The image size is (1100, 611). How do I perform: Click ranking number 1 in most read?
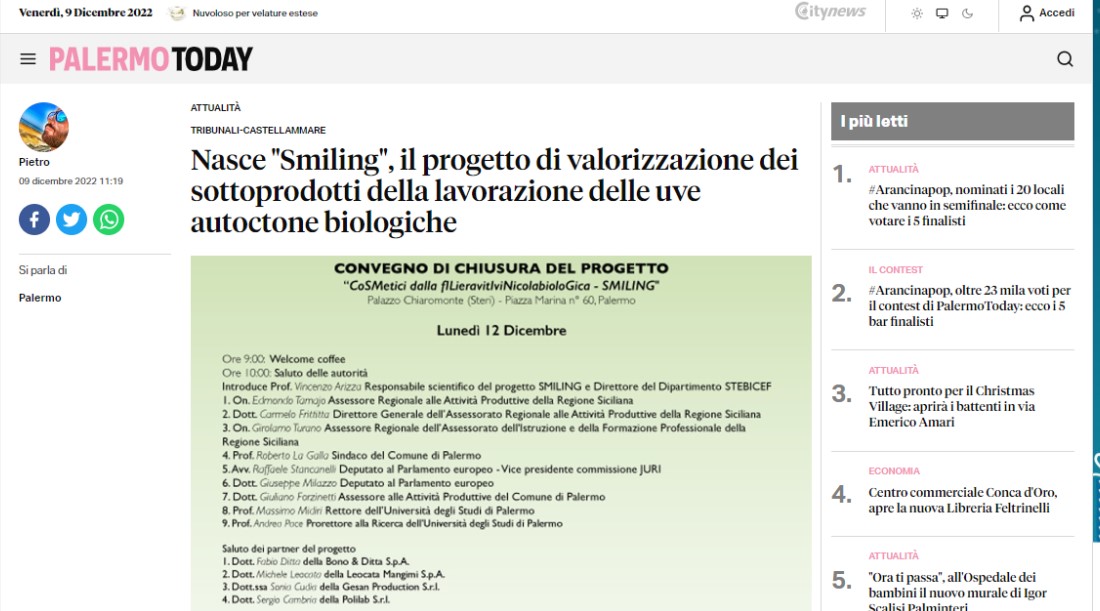842,174
